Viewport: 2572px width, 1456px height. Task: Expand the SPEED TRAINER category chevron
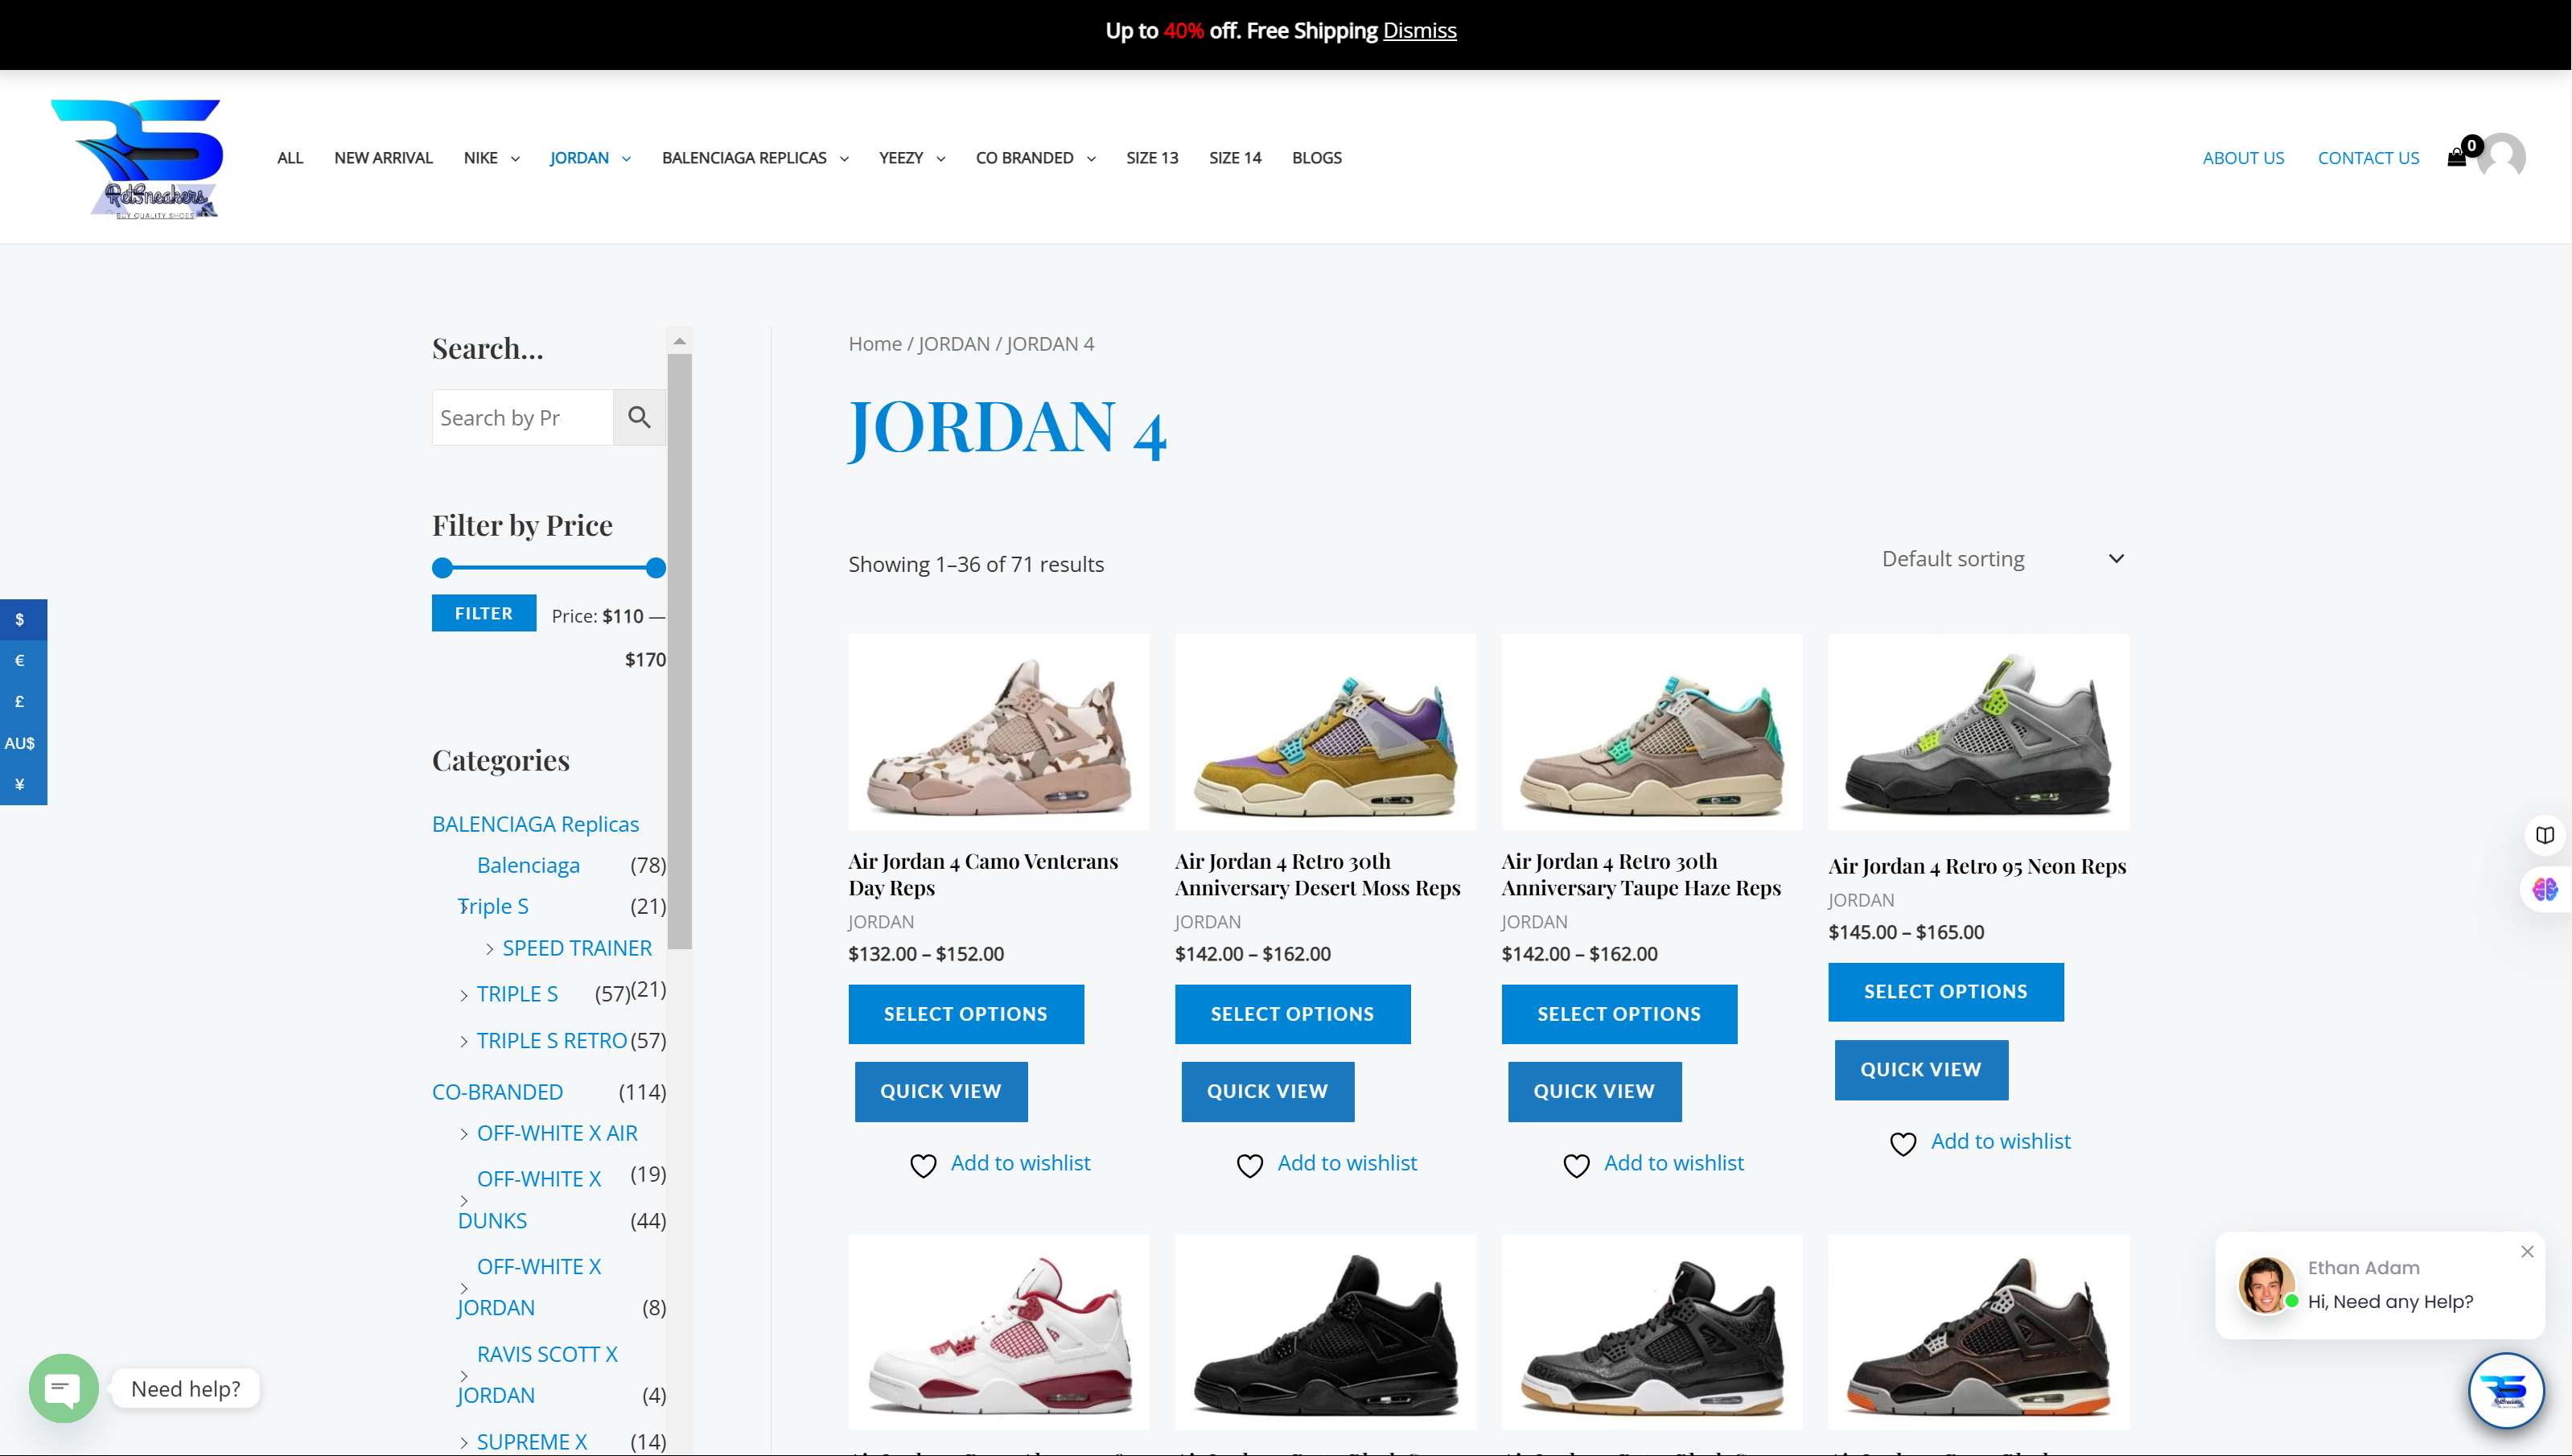tap(489, 949)
